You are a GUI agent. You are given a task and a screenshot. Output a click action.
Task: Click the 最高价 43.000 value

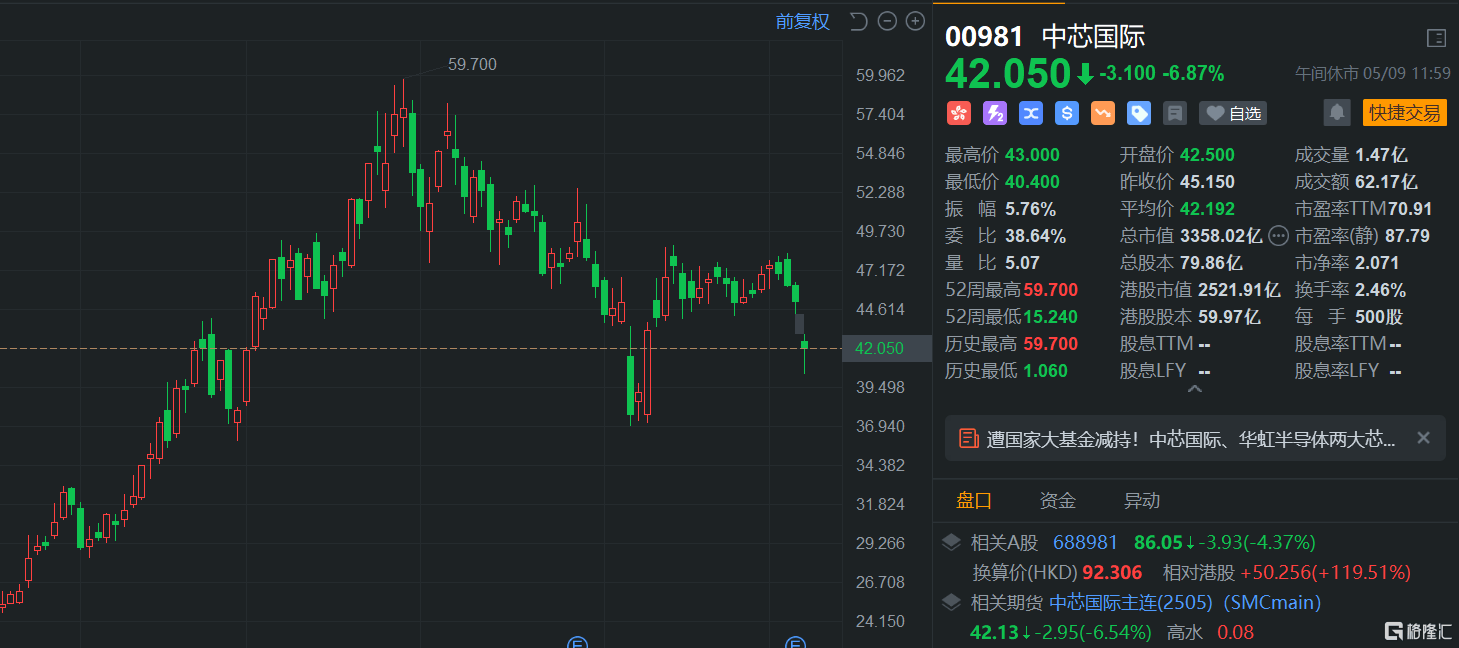pyautogui.click(x=1032, y=155)
